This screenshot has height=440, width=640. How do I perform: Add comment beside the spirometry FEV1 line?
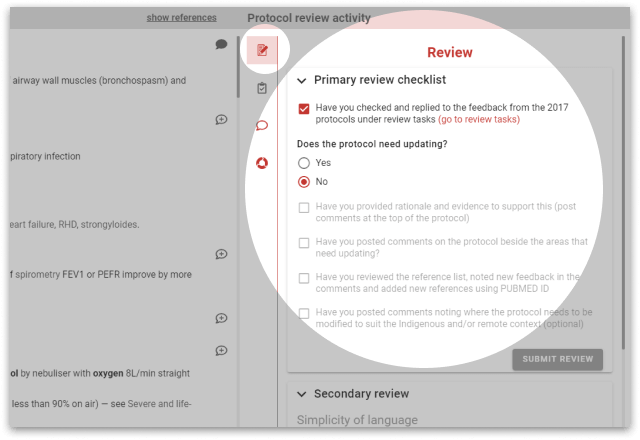coord(221,254)
